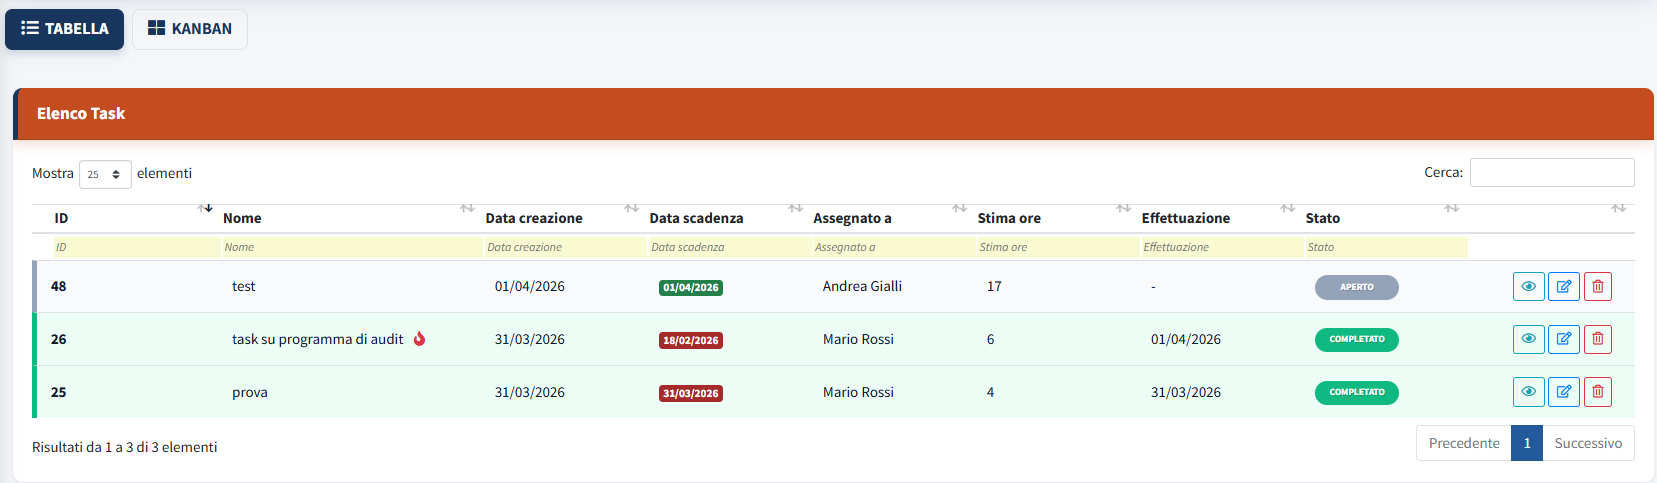The width and height of the screenshot is (1657, 483).
Task: Sort tasks by Stato column header
Action: pos(1322,218)
